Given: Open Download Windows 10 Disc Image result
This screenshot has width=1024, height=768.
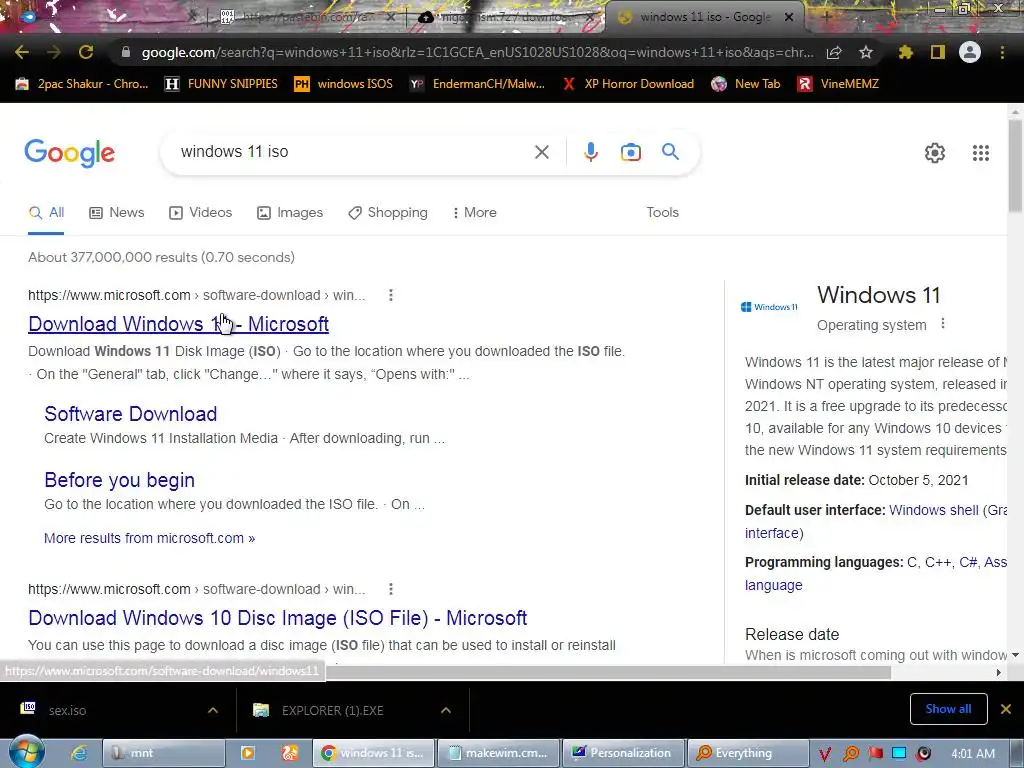Looking at the screenshot, I should click(278, 618).
